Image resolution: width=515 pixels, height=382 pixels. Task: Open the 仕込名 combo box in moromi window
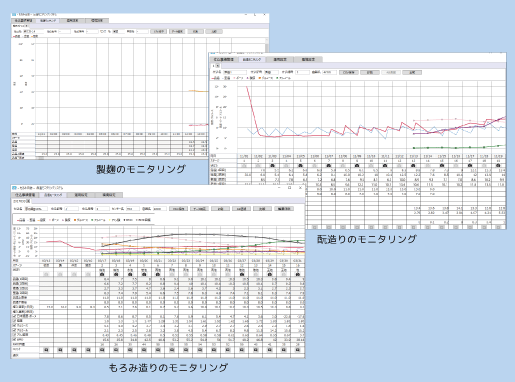click(36, 209)
